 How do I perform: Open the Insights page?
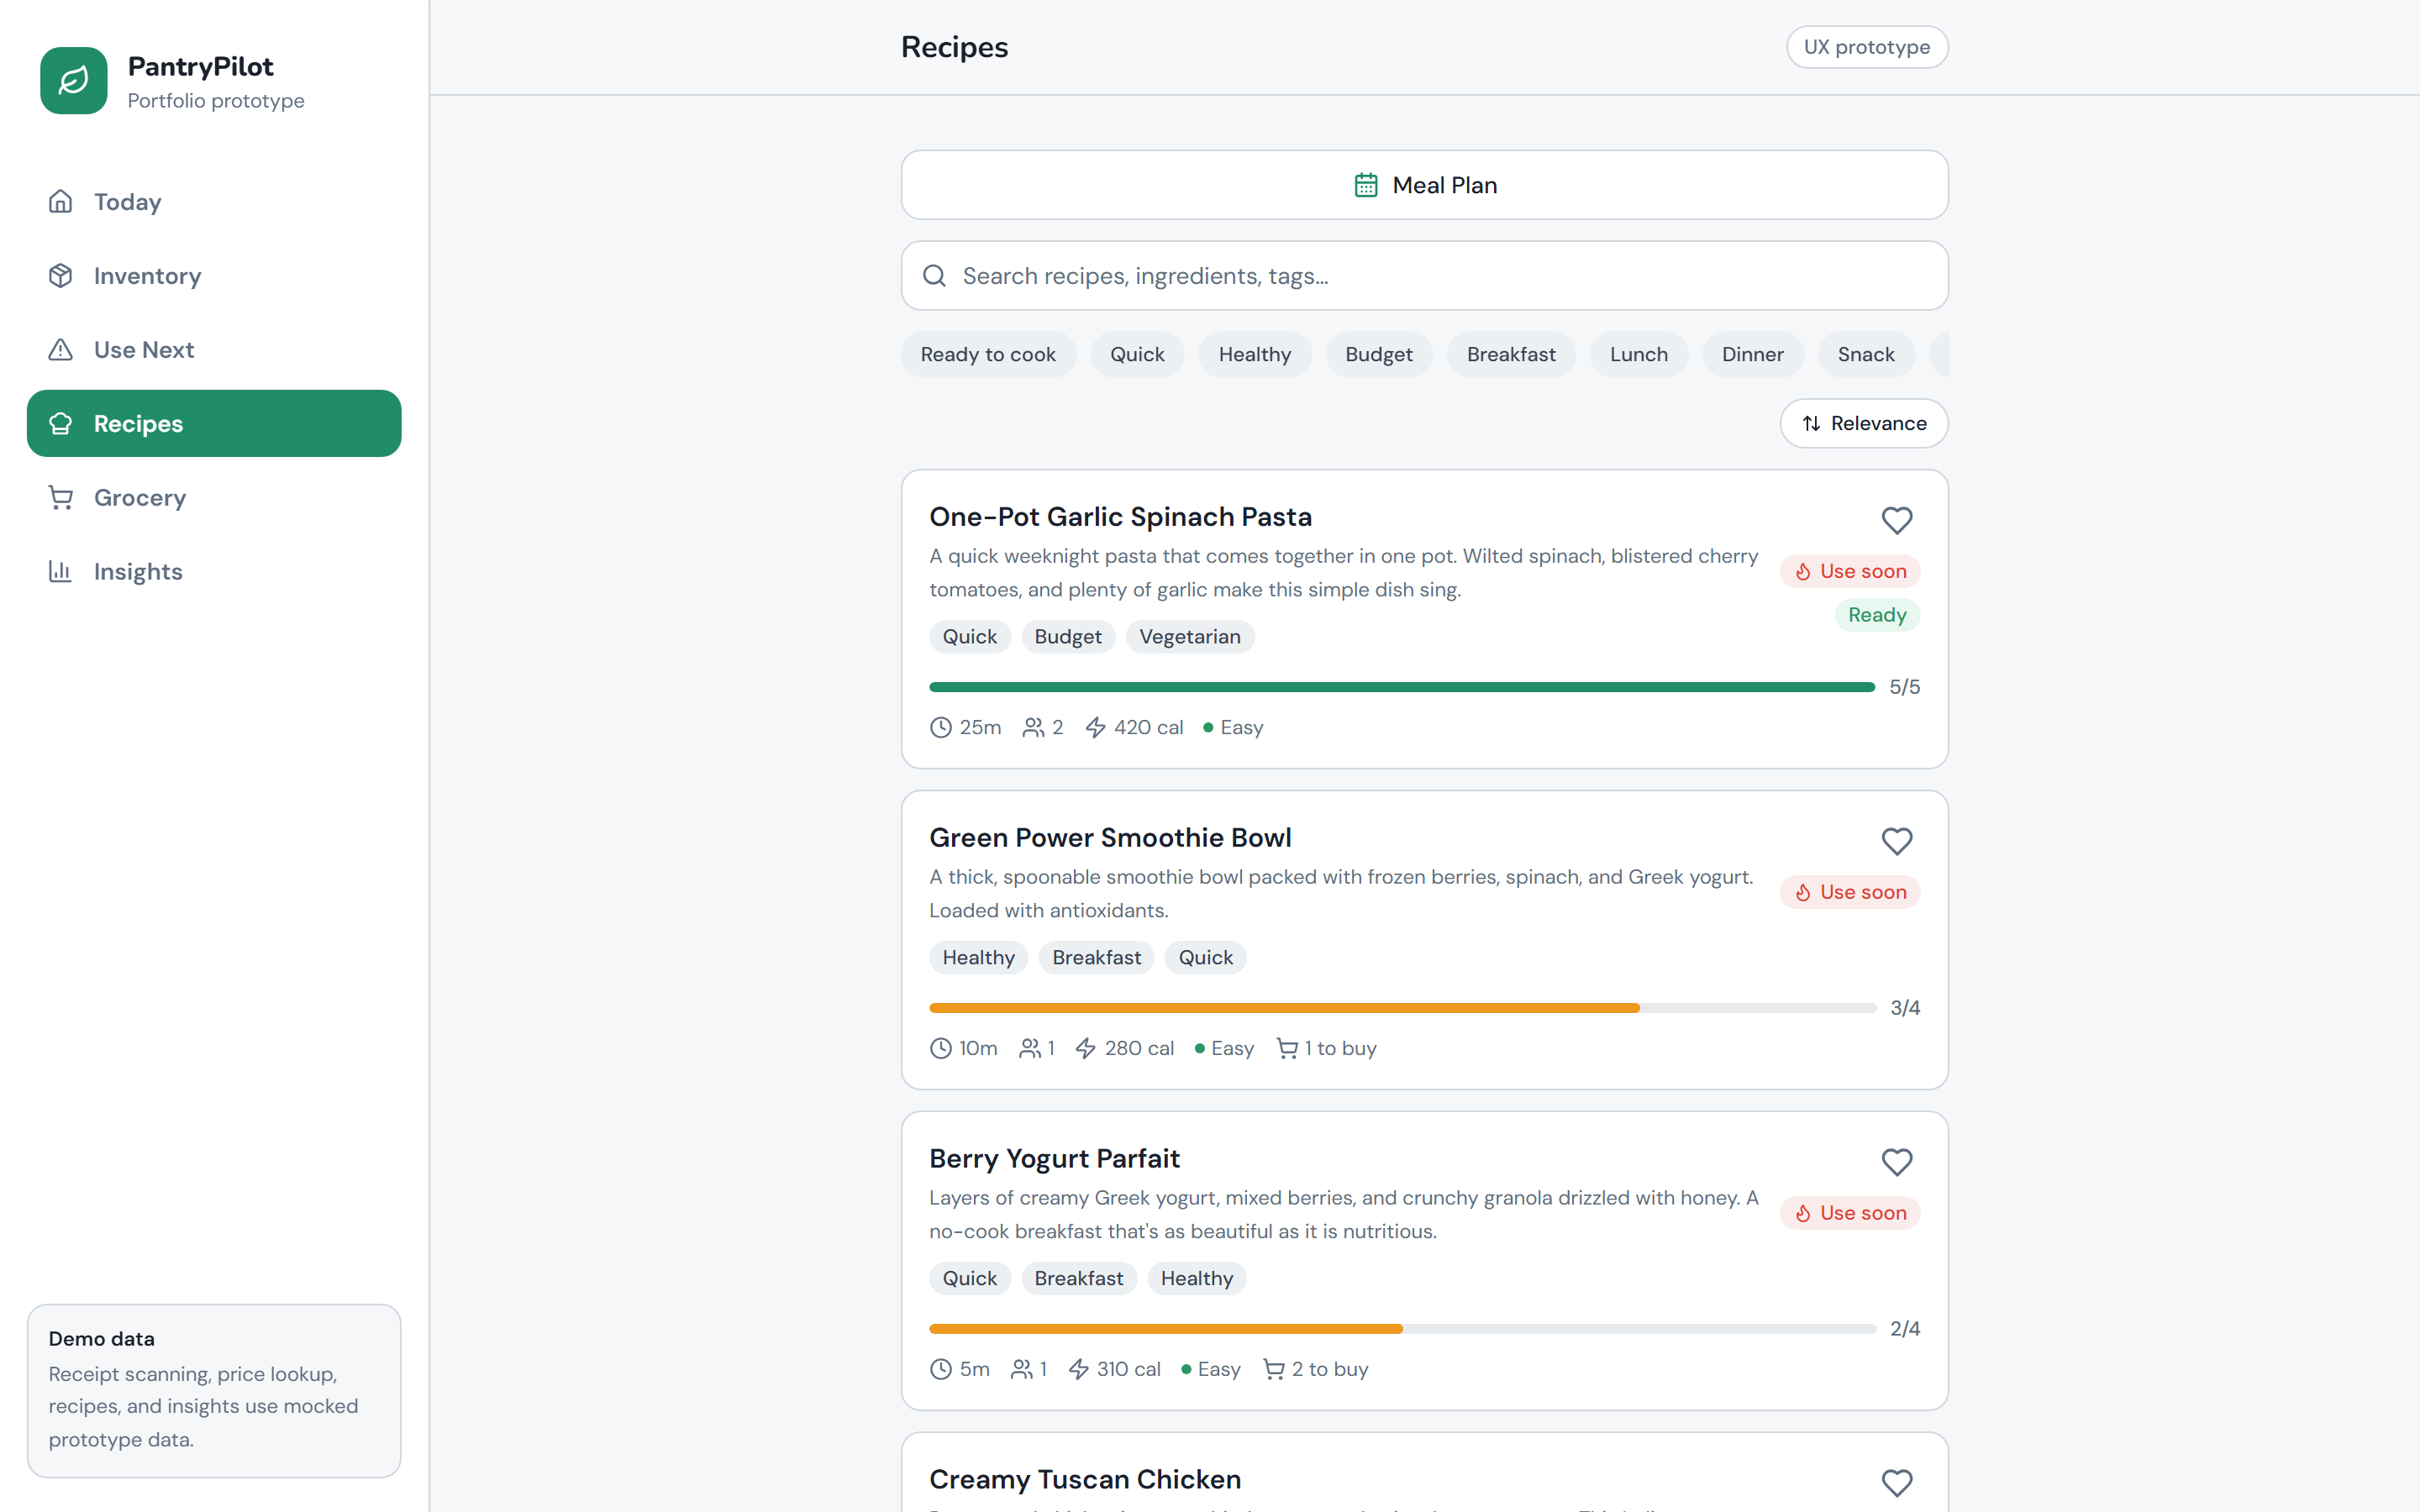click(x=214, y=572)
